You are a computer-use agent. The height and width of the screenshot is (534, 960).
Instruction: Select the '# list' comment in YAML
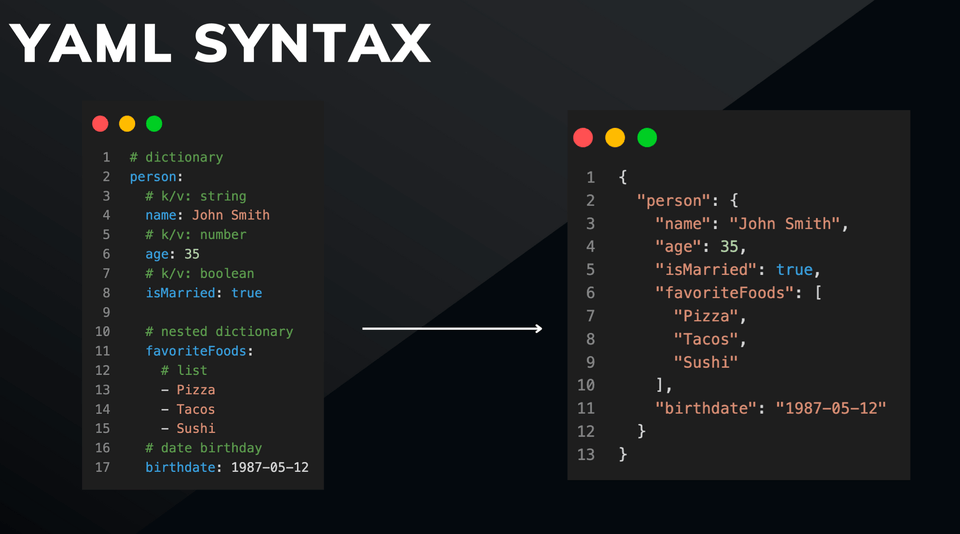184,370
